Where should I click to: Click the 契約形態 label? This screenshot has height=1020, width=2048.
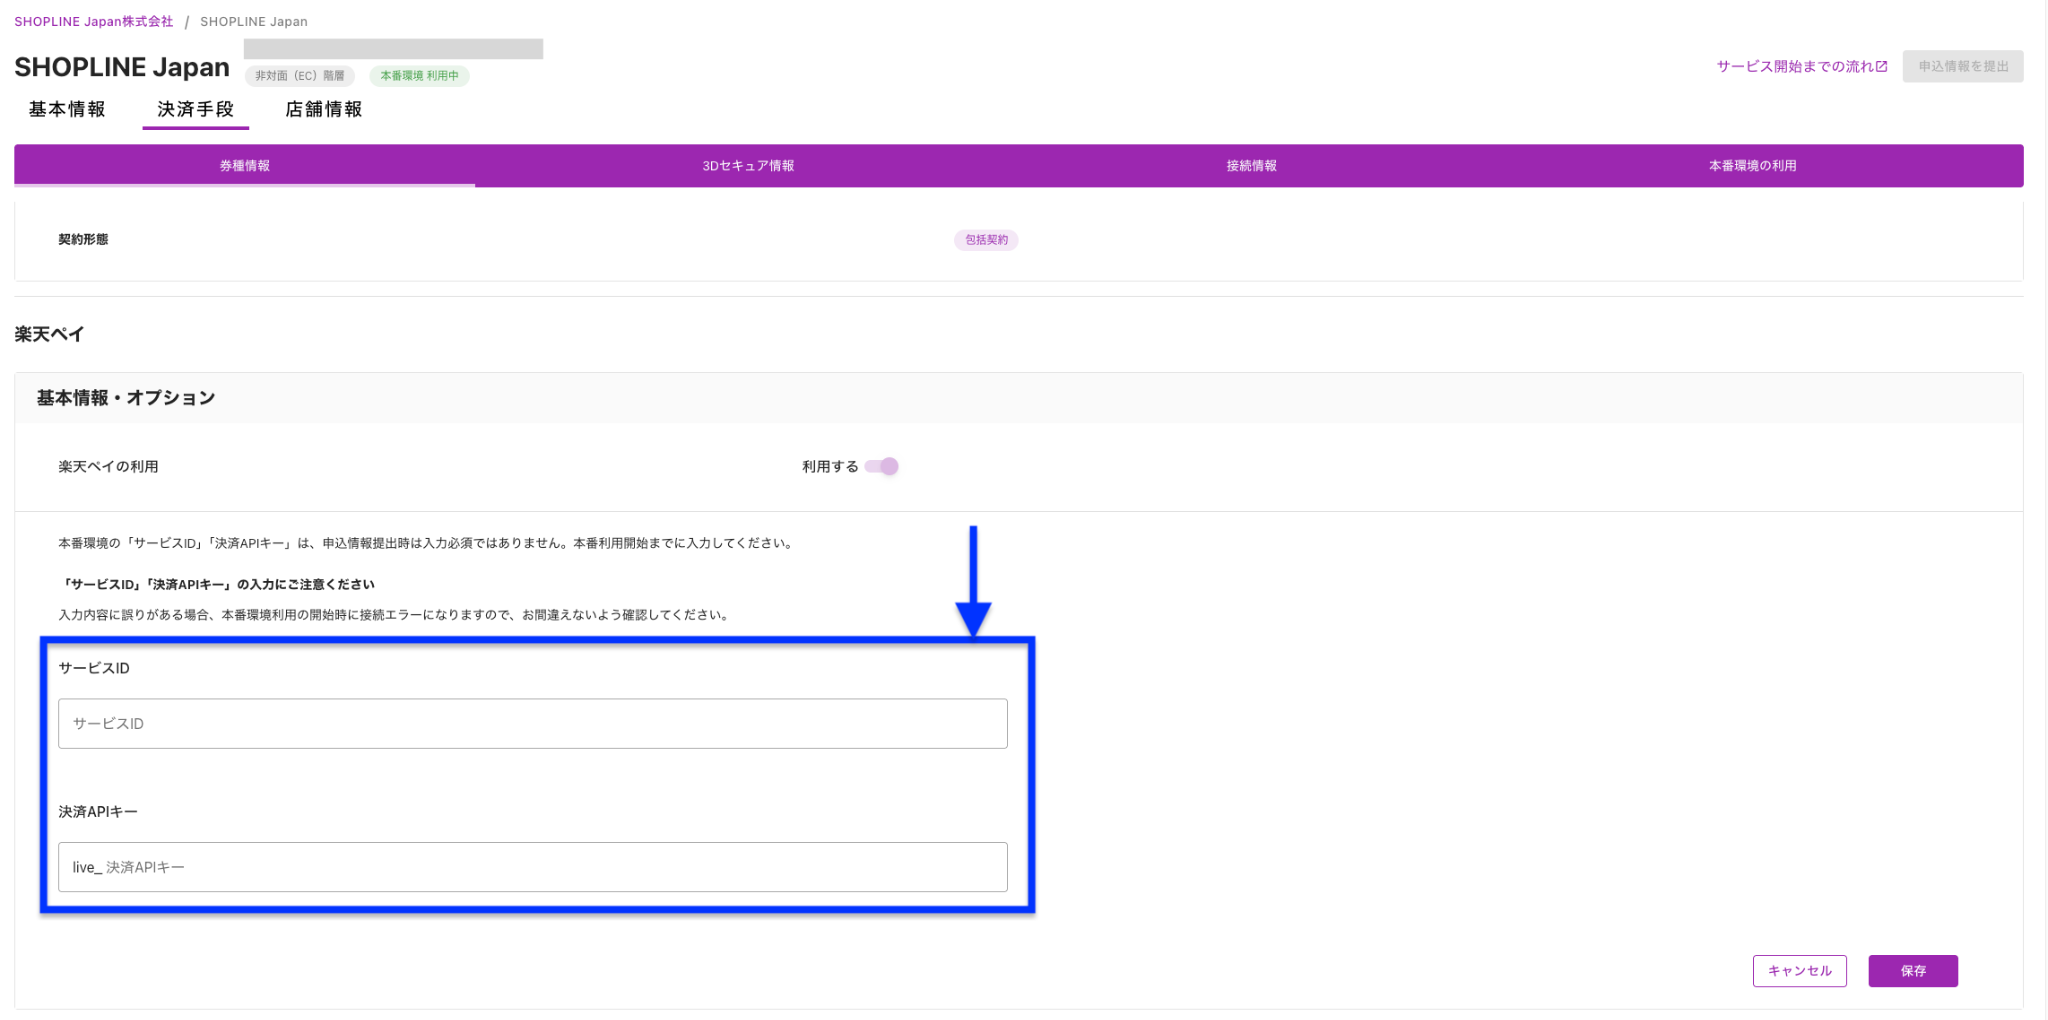pos(83,239)
